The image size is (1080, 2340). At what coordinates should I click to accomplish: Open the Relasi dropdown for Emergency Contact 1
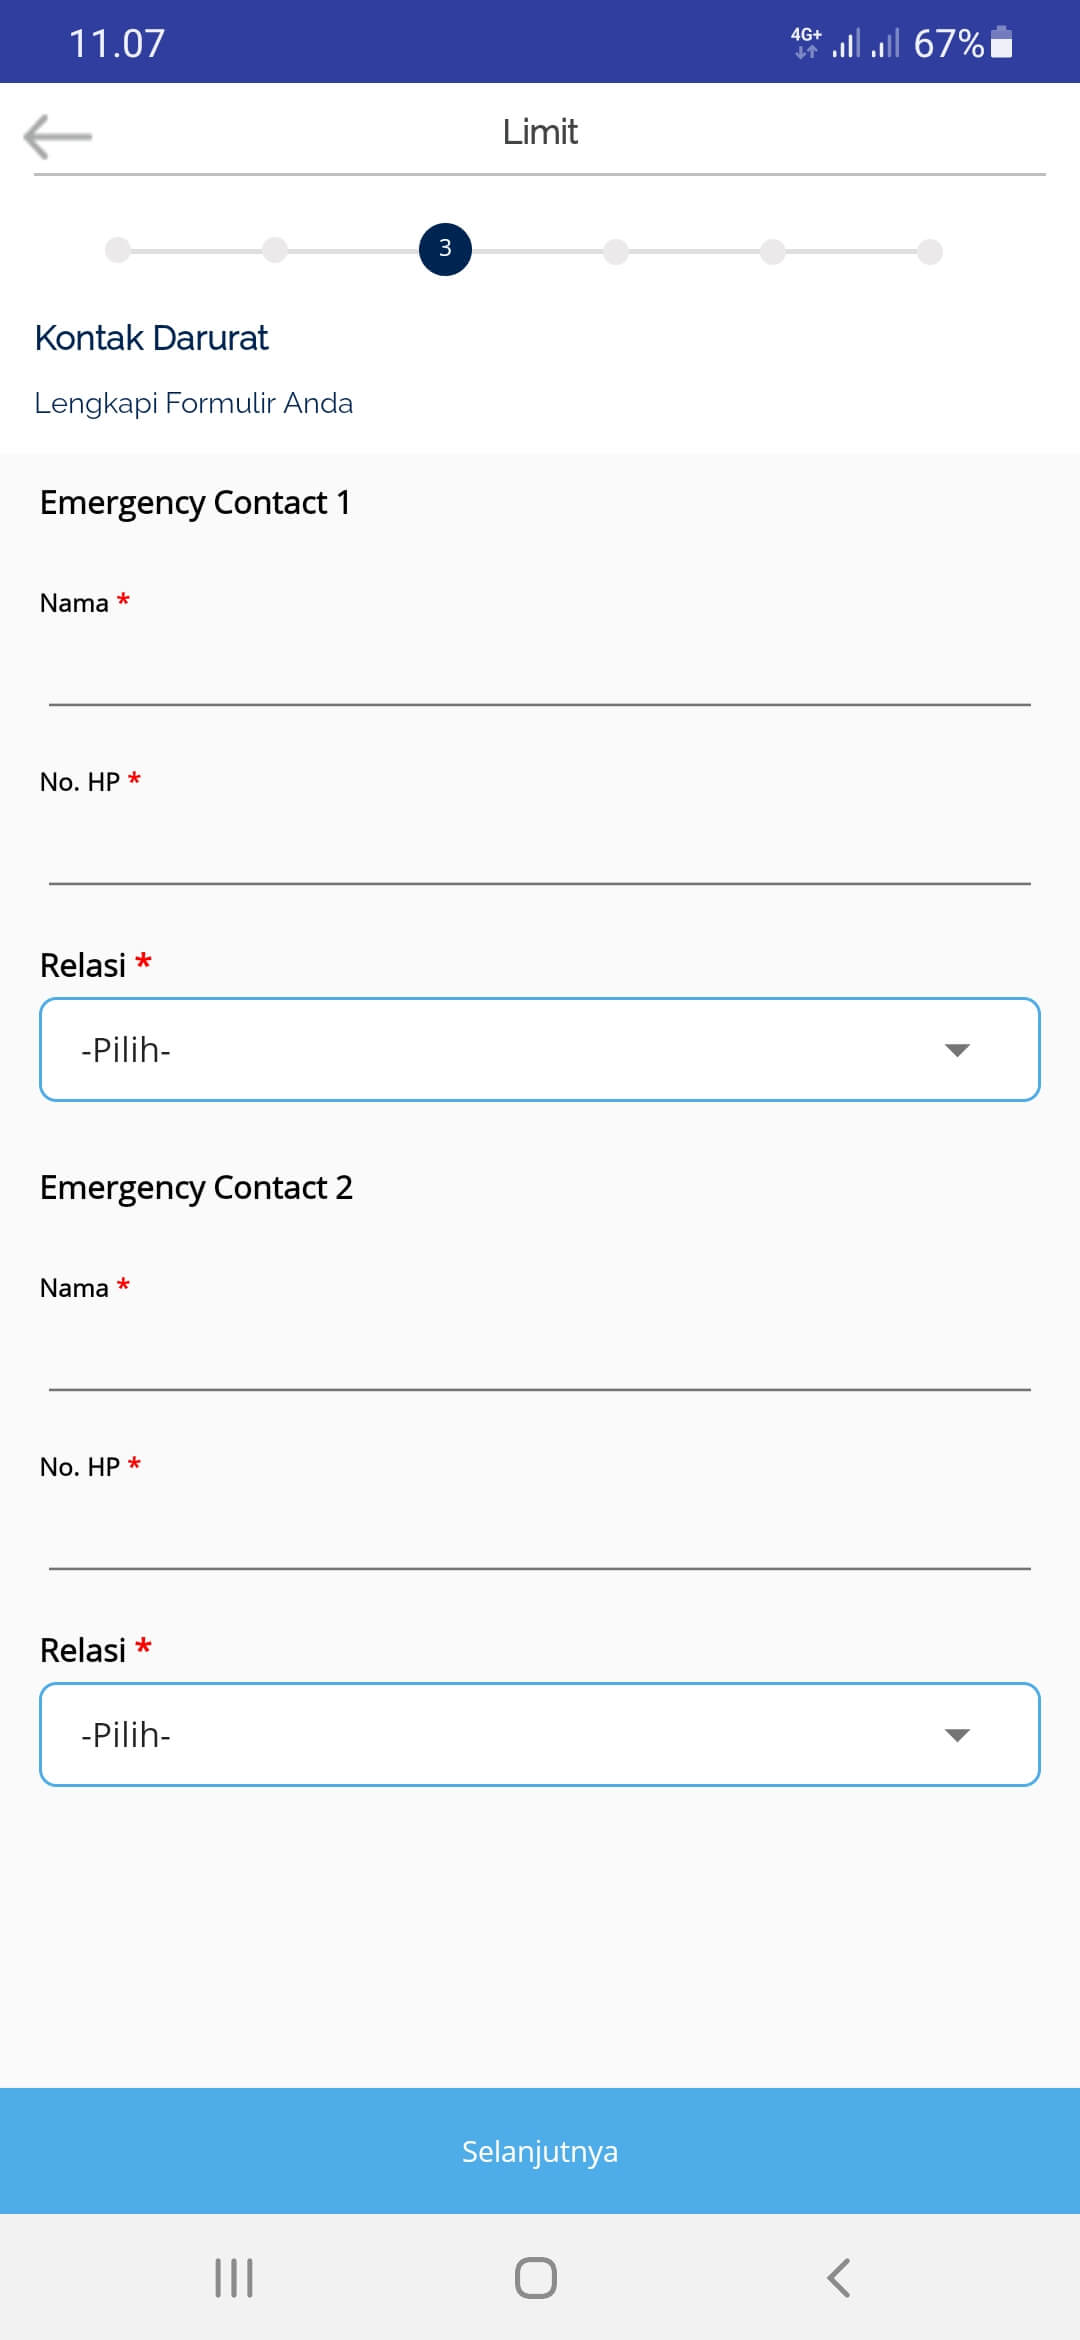pyautogui.click(x=540, y=1050)
